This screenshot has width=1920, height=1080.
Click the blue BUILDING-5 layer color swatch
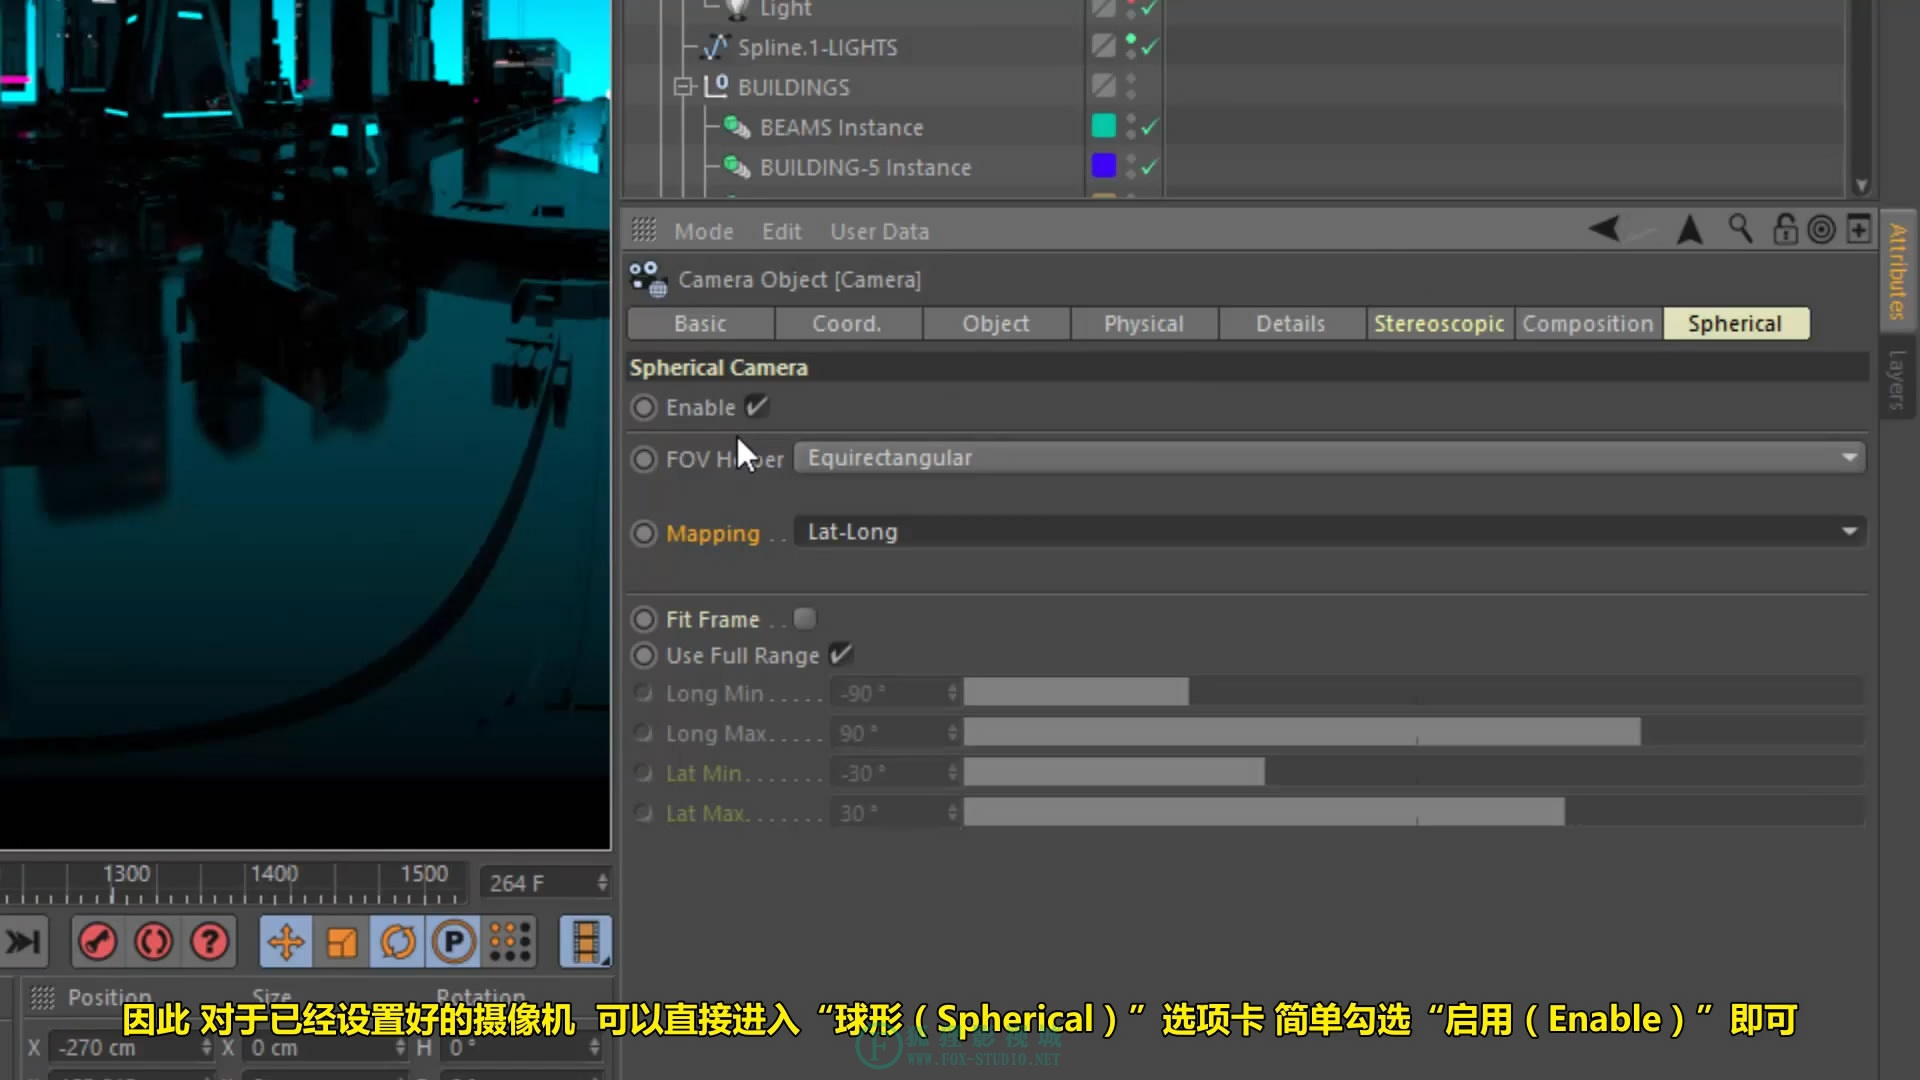[x=1104, y=165]
